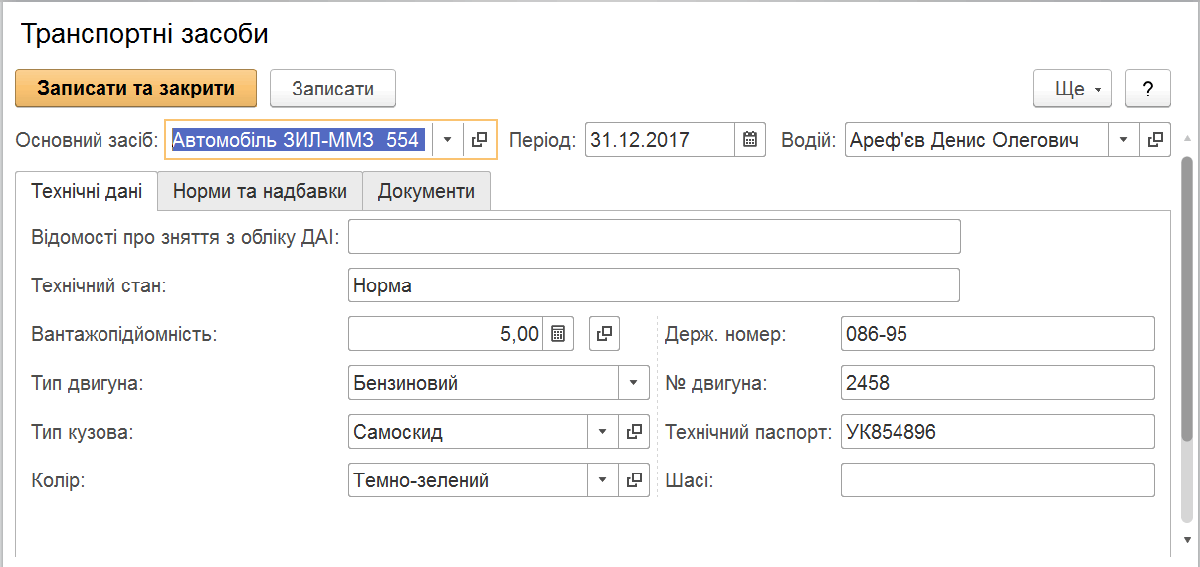Open the Тип кузова linked record icon
This screenshot has height=567, width=1200.
[x=634, y=432]
